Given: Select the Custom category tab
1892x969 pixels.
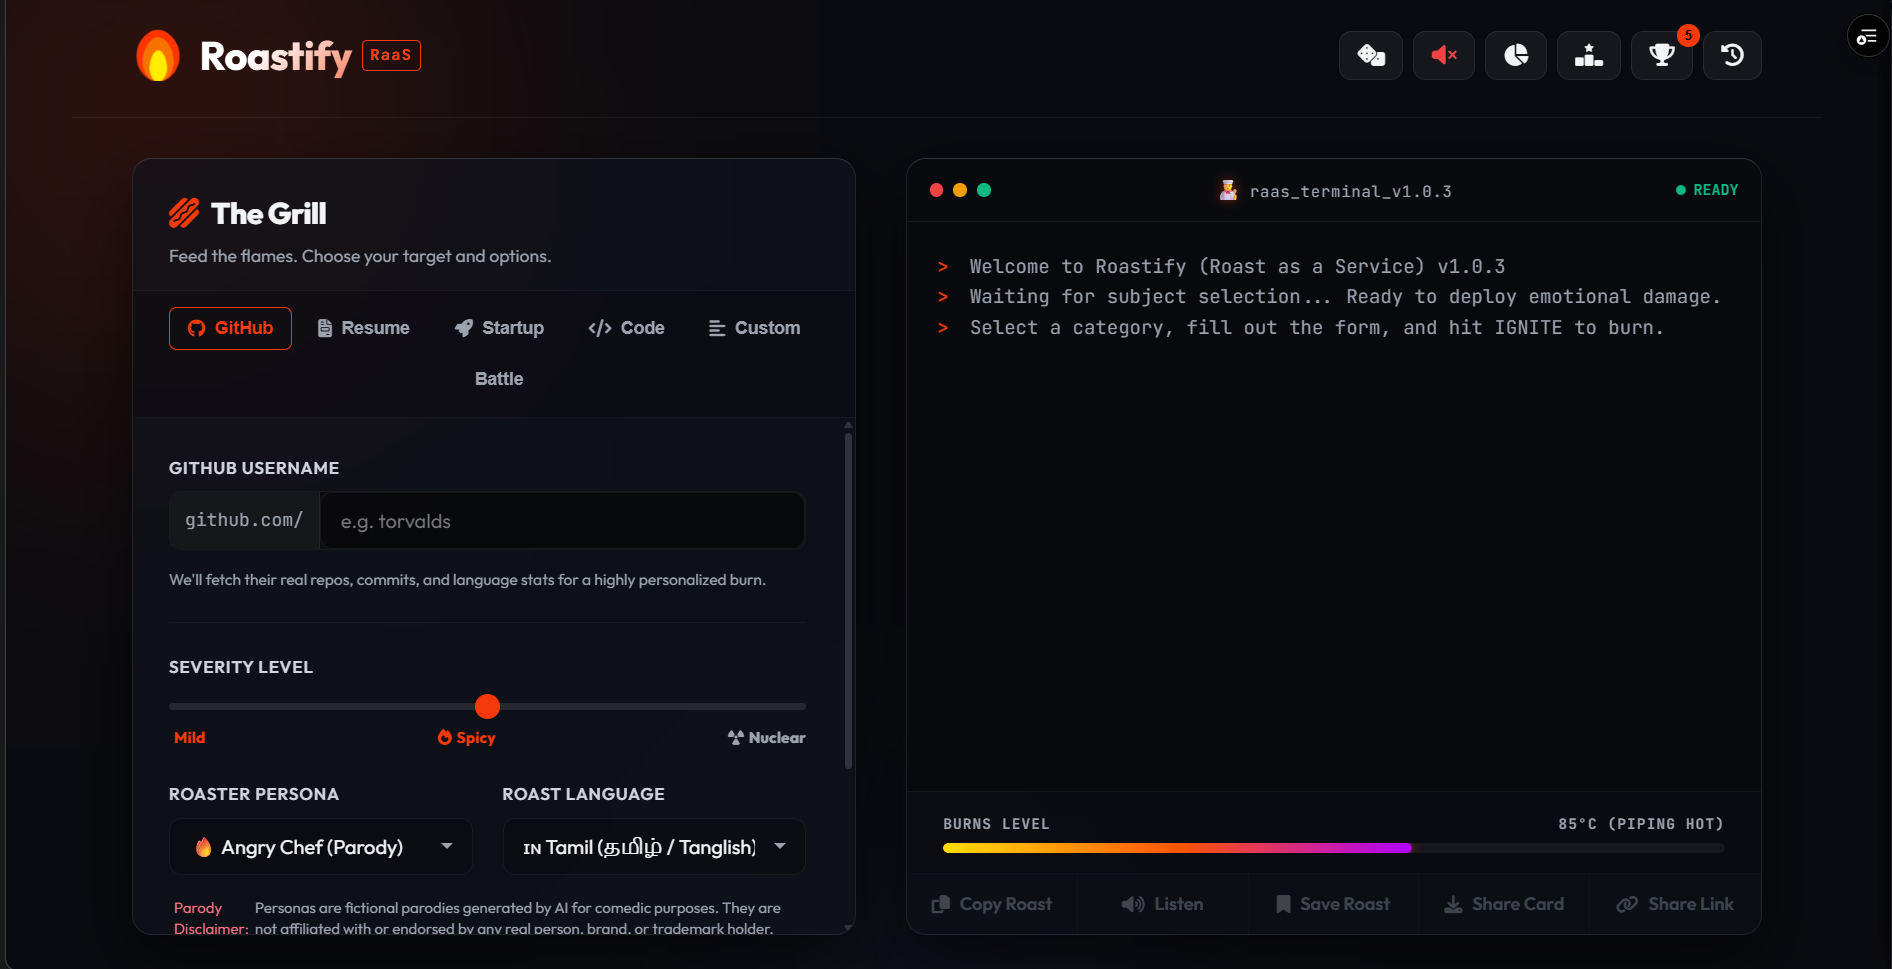Looking at the screenshot, I should [x=754, y=328].
